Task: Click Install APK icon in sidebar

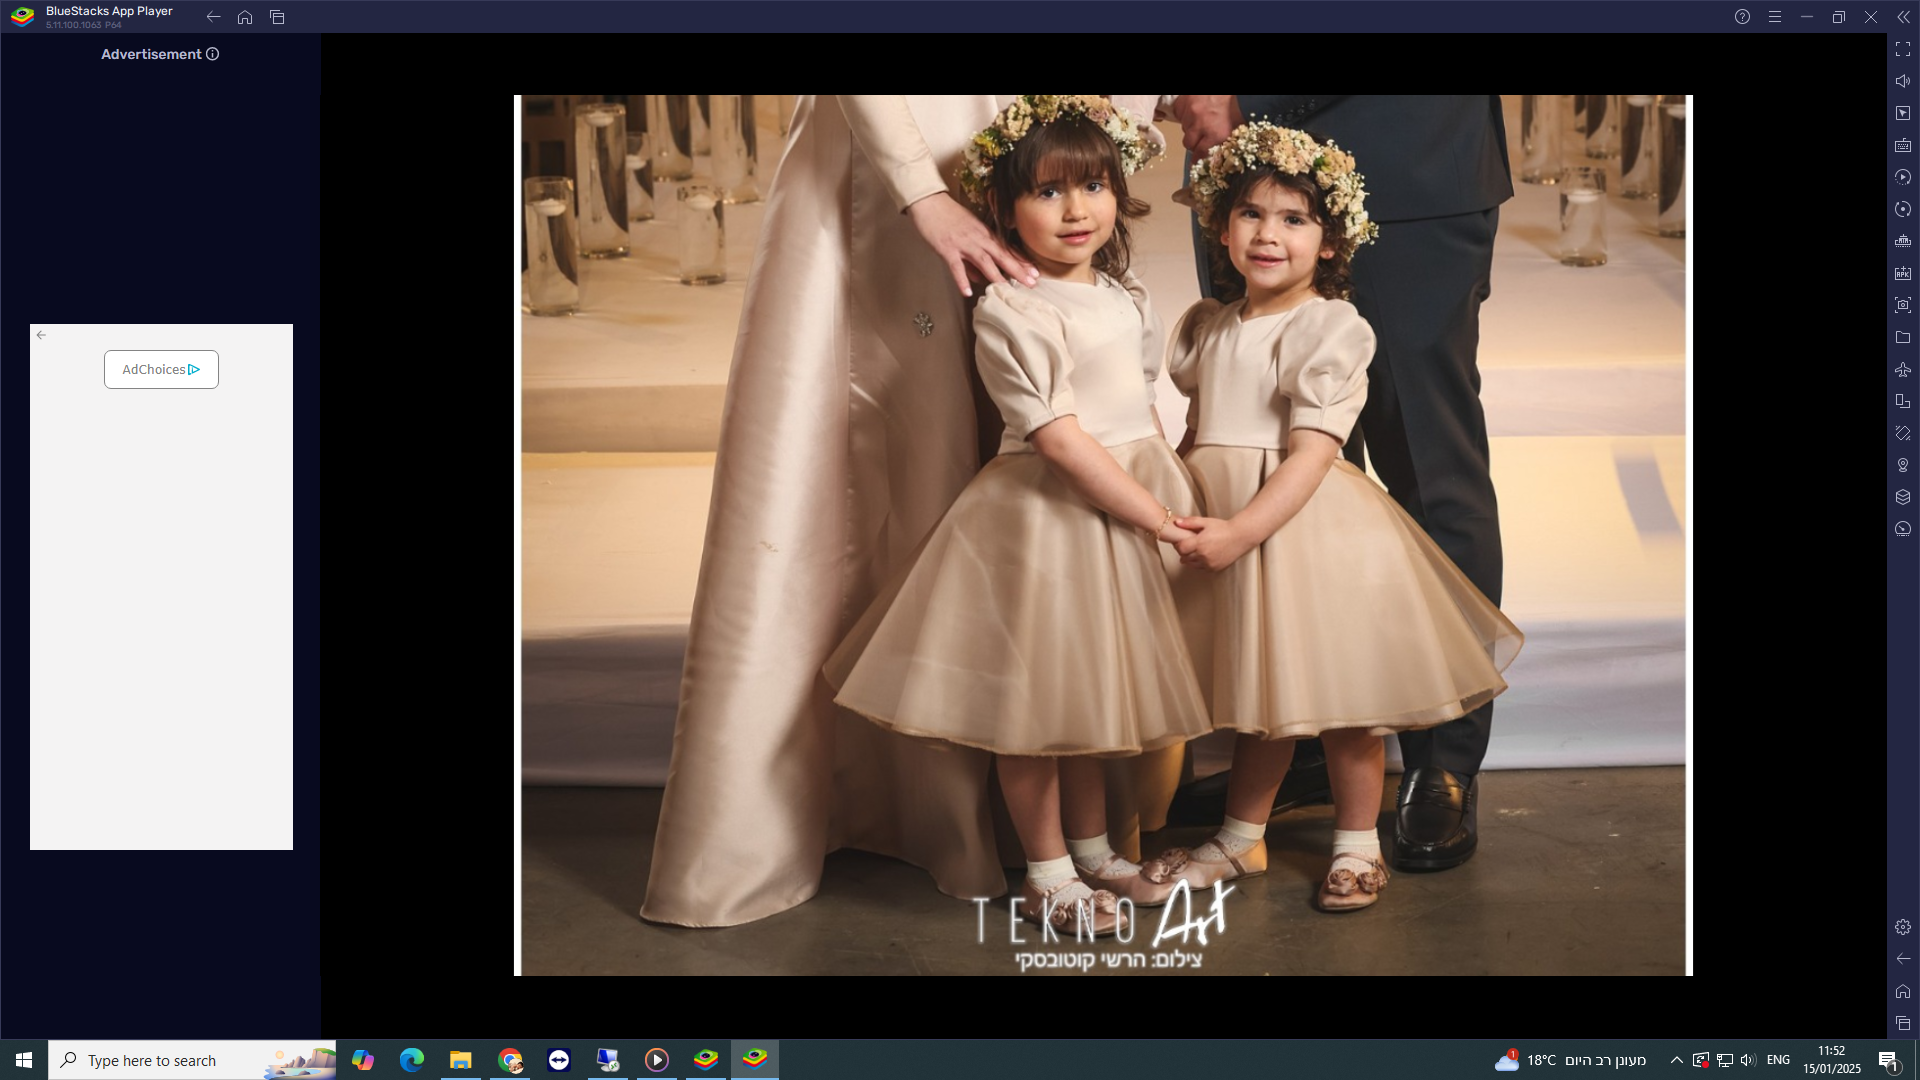Action: tap(1902, 273)
